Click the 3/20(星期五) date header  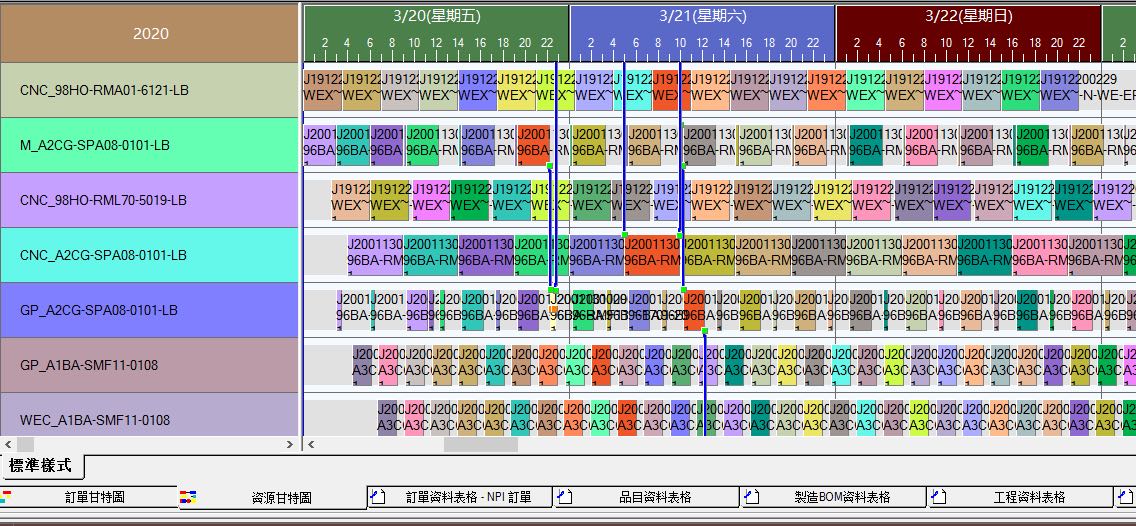pyautogui.click(x=436, y=16)
